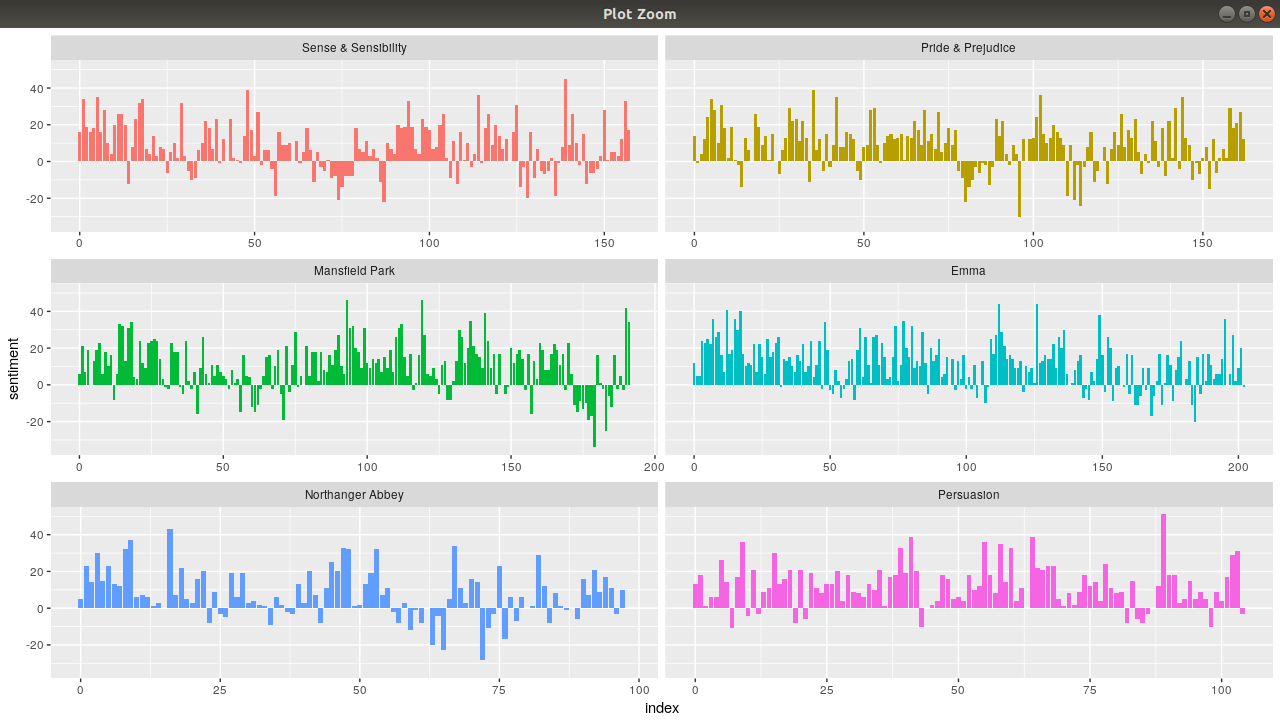This screenshot has height=724, width=1280.
Task: Click the 100 x-axis tick under Persuasion
Action: click(x=1221, y=689)
